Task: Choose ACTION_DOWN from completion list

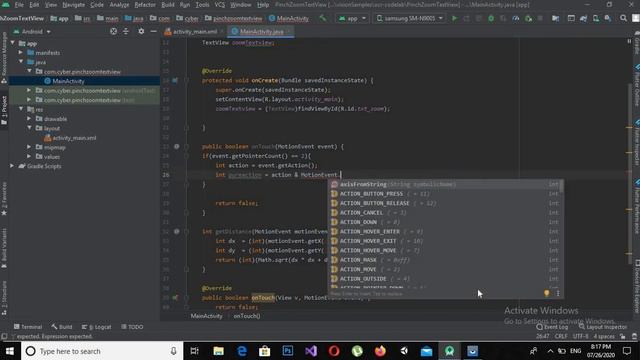Action: pyautogui.click(x=445, y=222)
